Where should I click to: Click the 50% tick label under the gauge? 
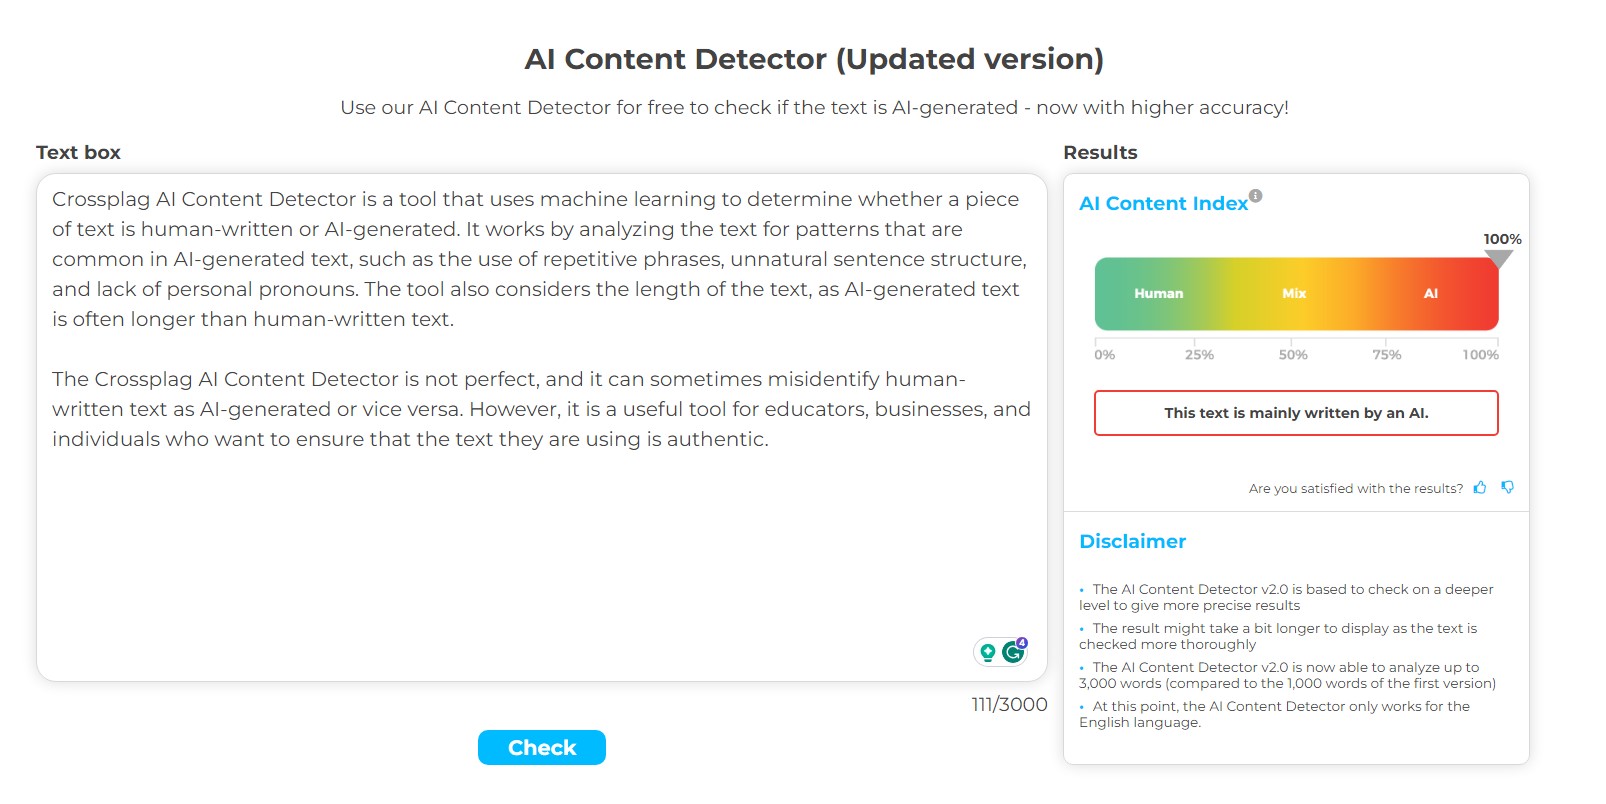point(1293,354)
